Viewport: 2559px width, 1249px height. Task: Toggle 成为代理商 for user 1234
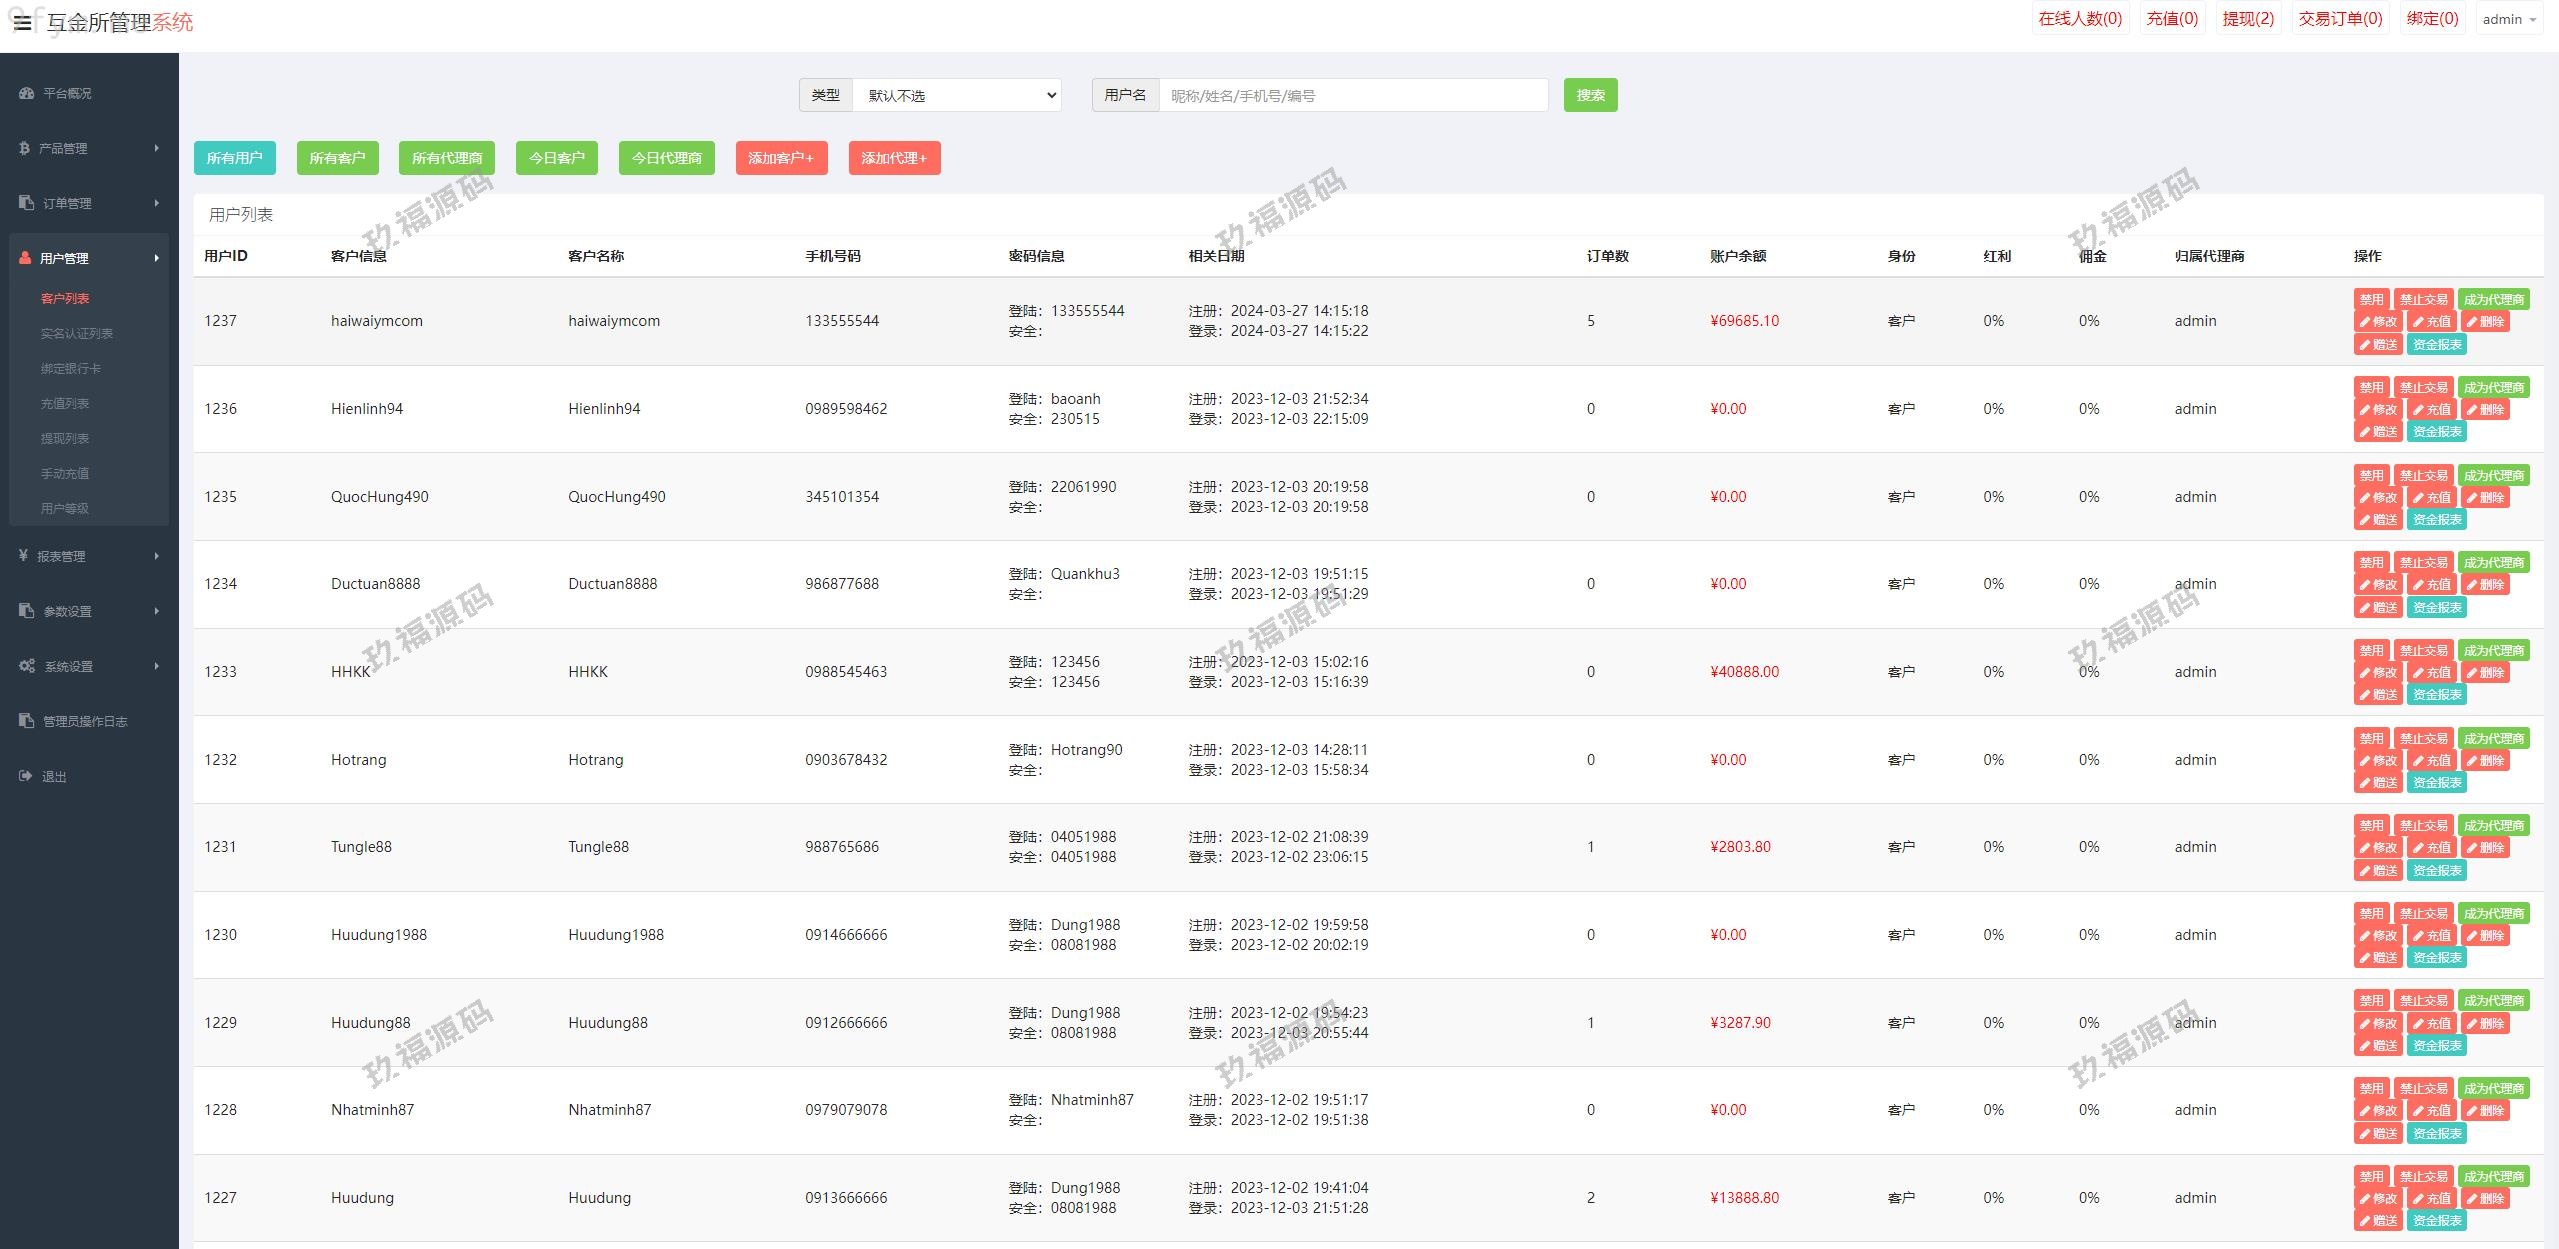pyautogui.click(x=2493, y=563)
